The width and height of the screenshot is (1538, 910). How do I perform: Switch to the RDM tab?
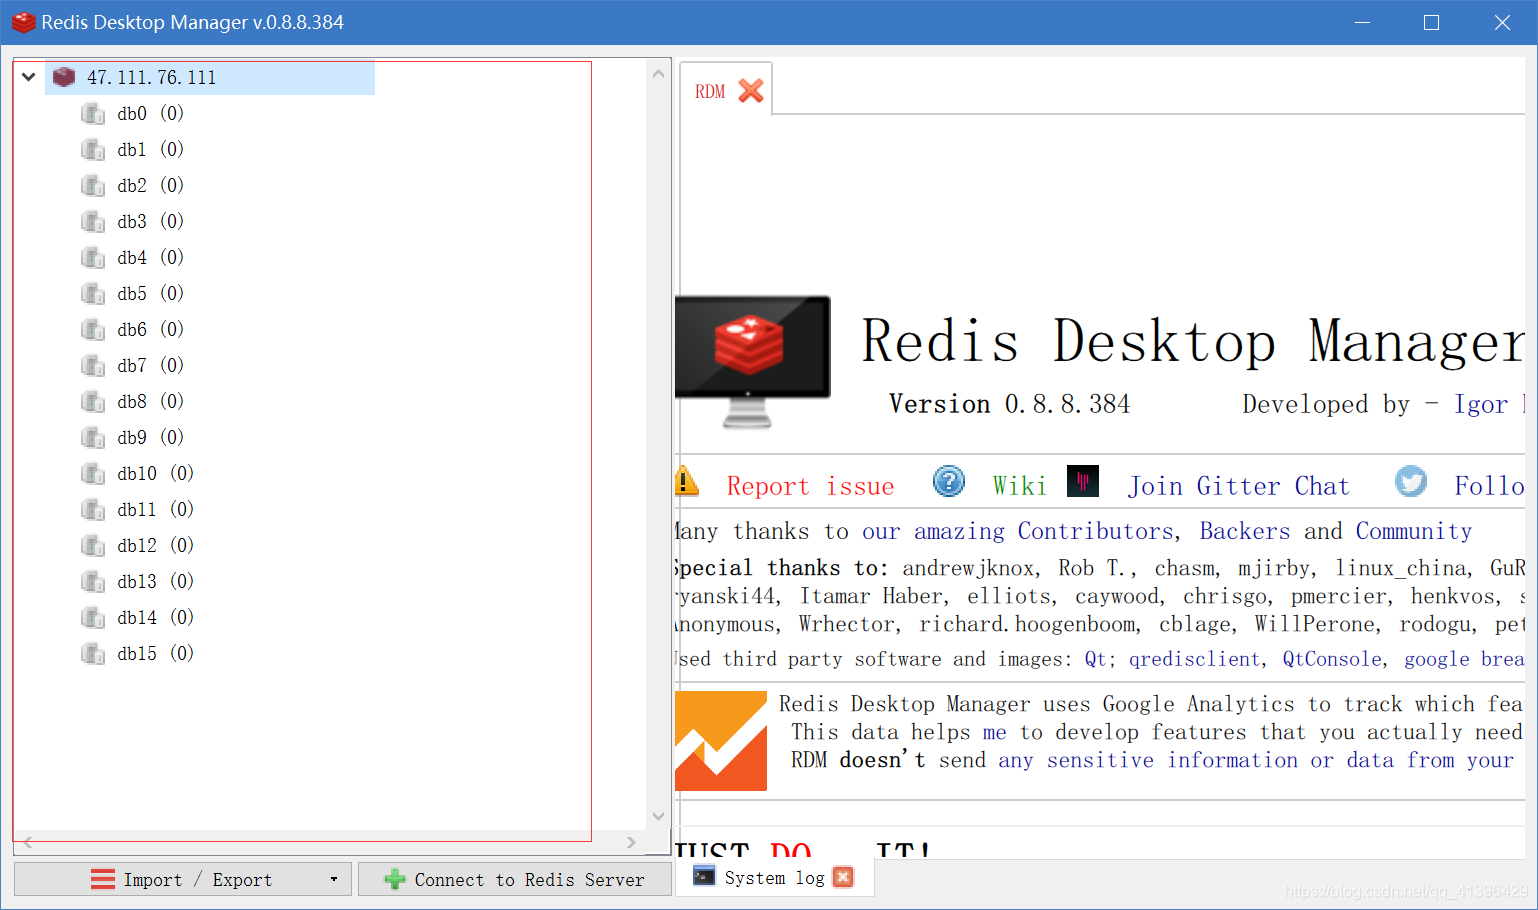[x=710, y=92]
